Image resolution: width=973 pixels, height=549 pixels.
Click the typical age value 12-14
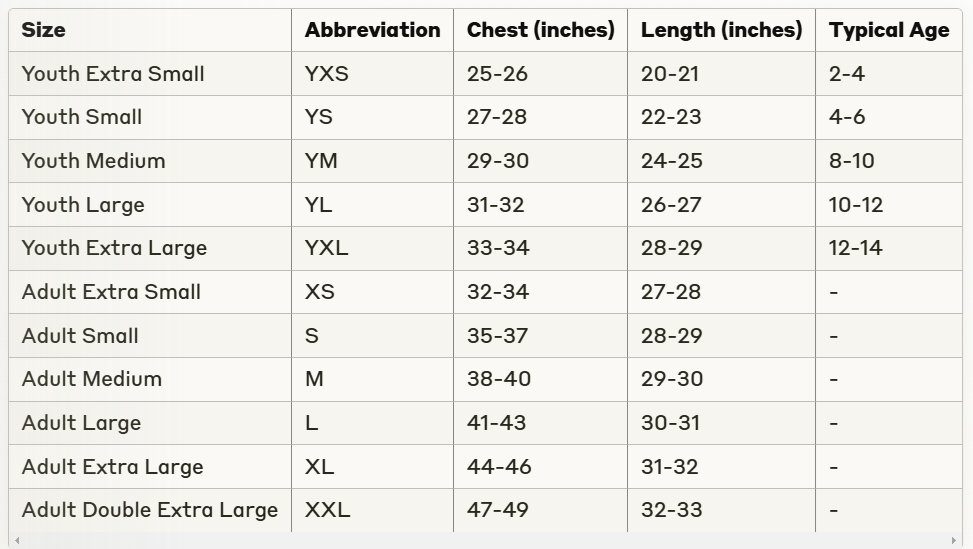(855, 248)
